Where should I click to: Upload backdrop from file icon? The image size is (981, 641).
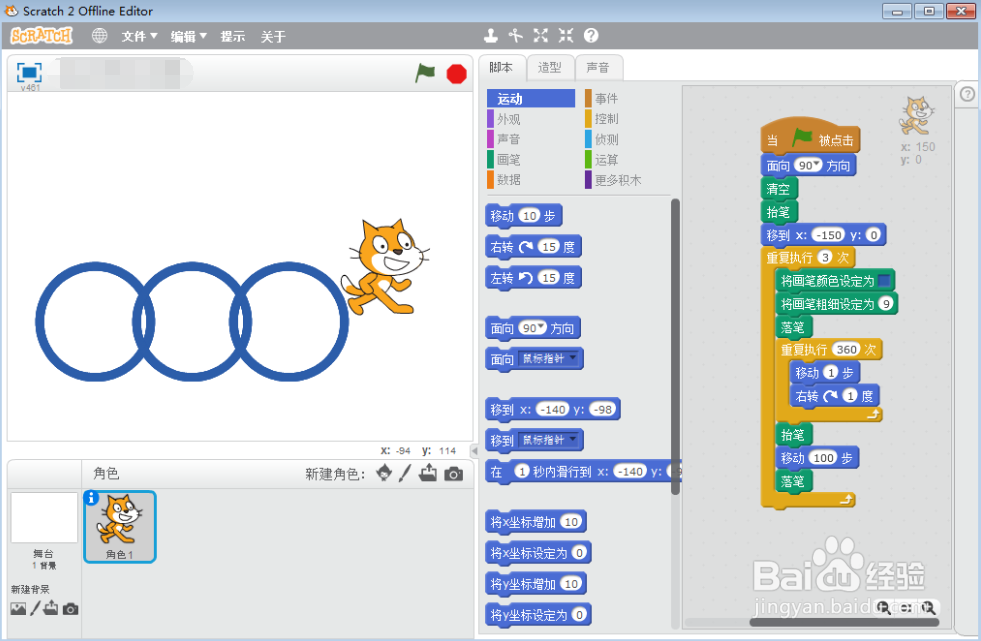coord(51,608)
